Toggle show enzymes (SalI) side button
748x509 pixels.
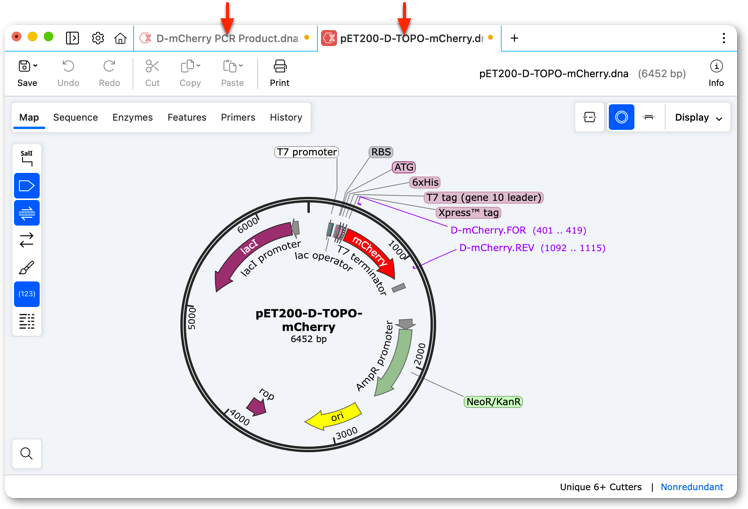[27, 158]
